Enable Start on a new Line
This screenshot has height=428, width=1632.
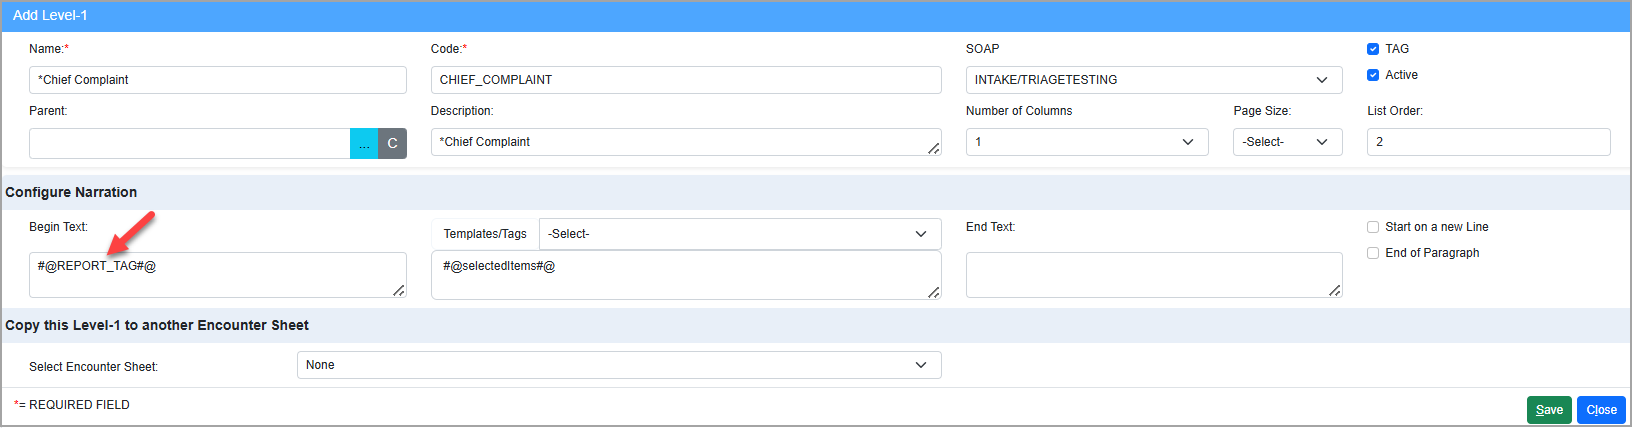point(1373,227)
